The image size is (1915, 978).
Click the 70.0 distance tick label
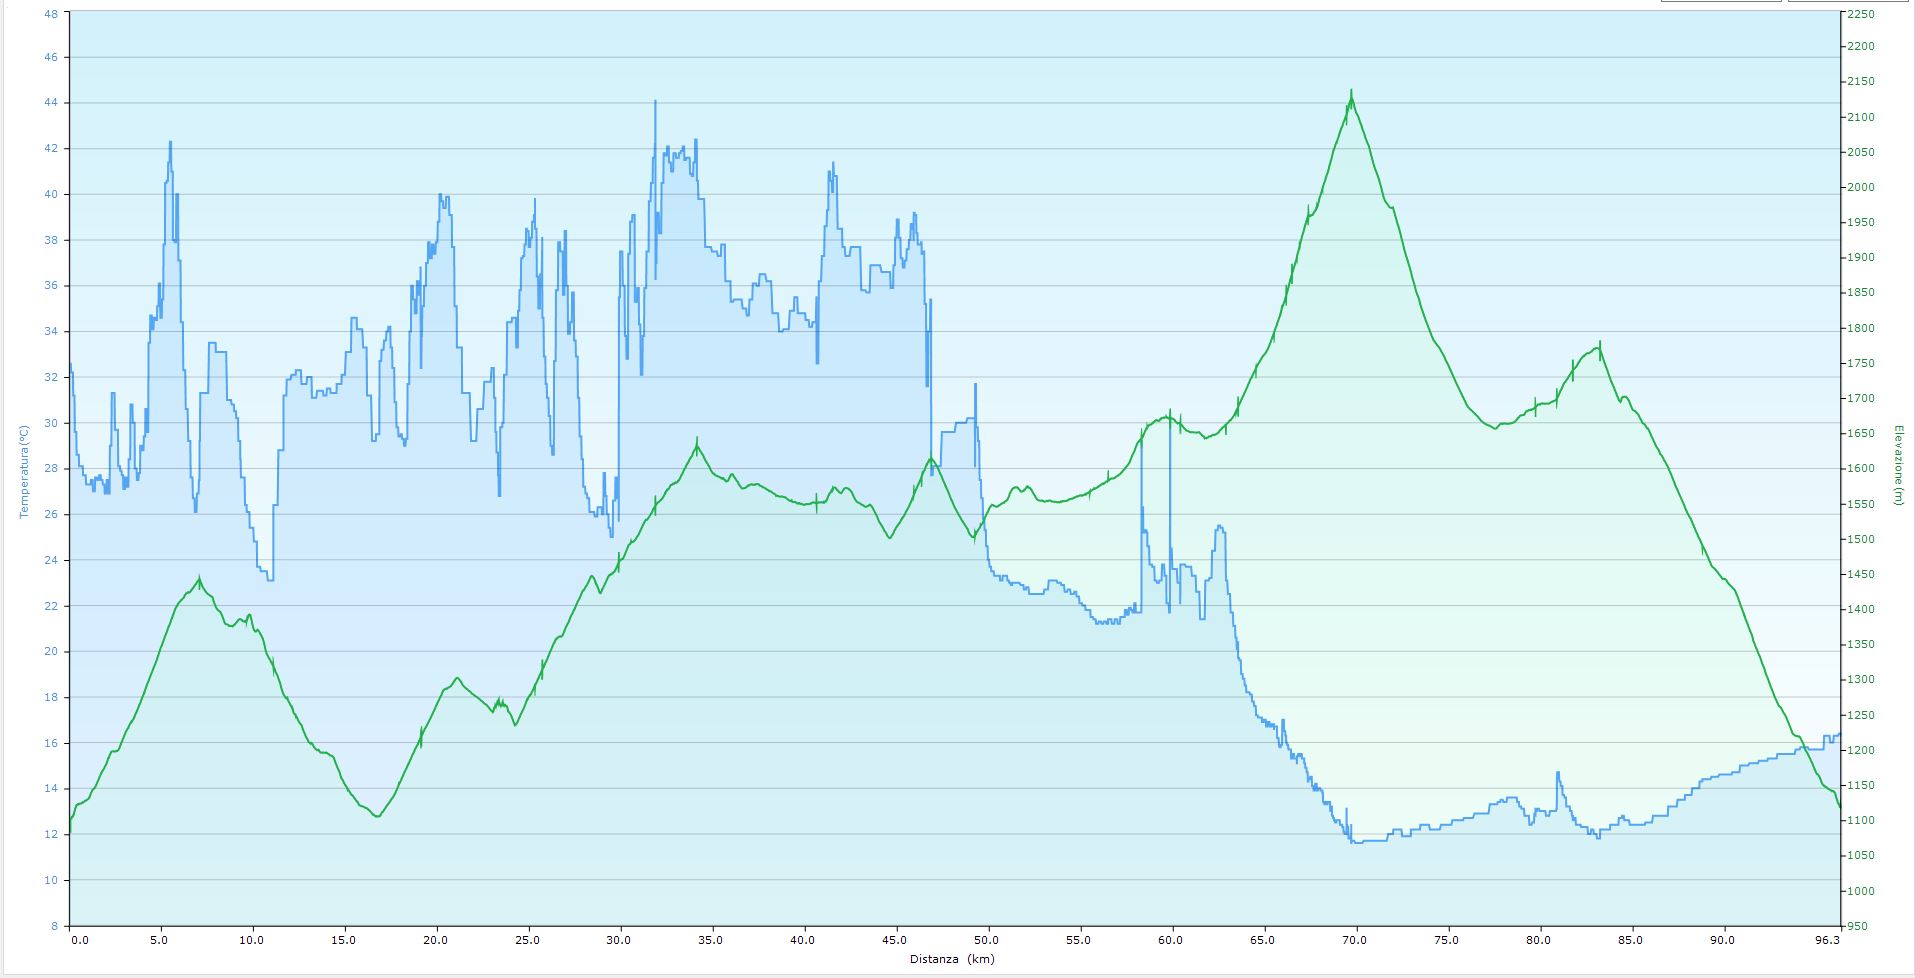[x=1355, y=940]
